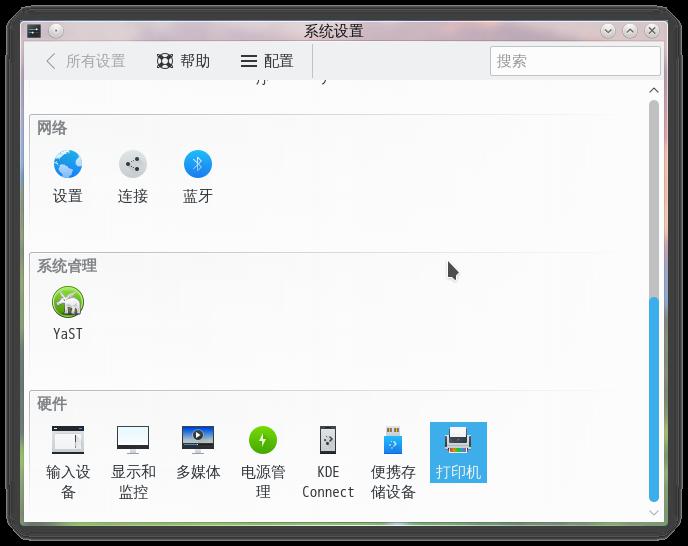Click the scrollbar up arrow
Viewport: 688px width, 546px height.
tap(654, 90)
